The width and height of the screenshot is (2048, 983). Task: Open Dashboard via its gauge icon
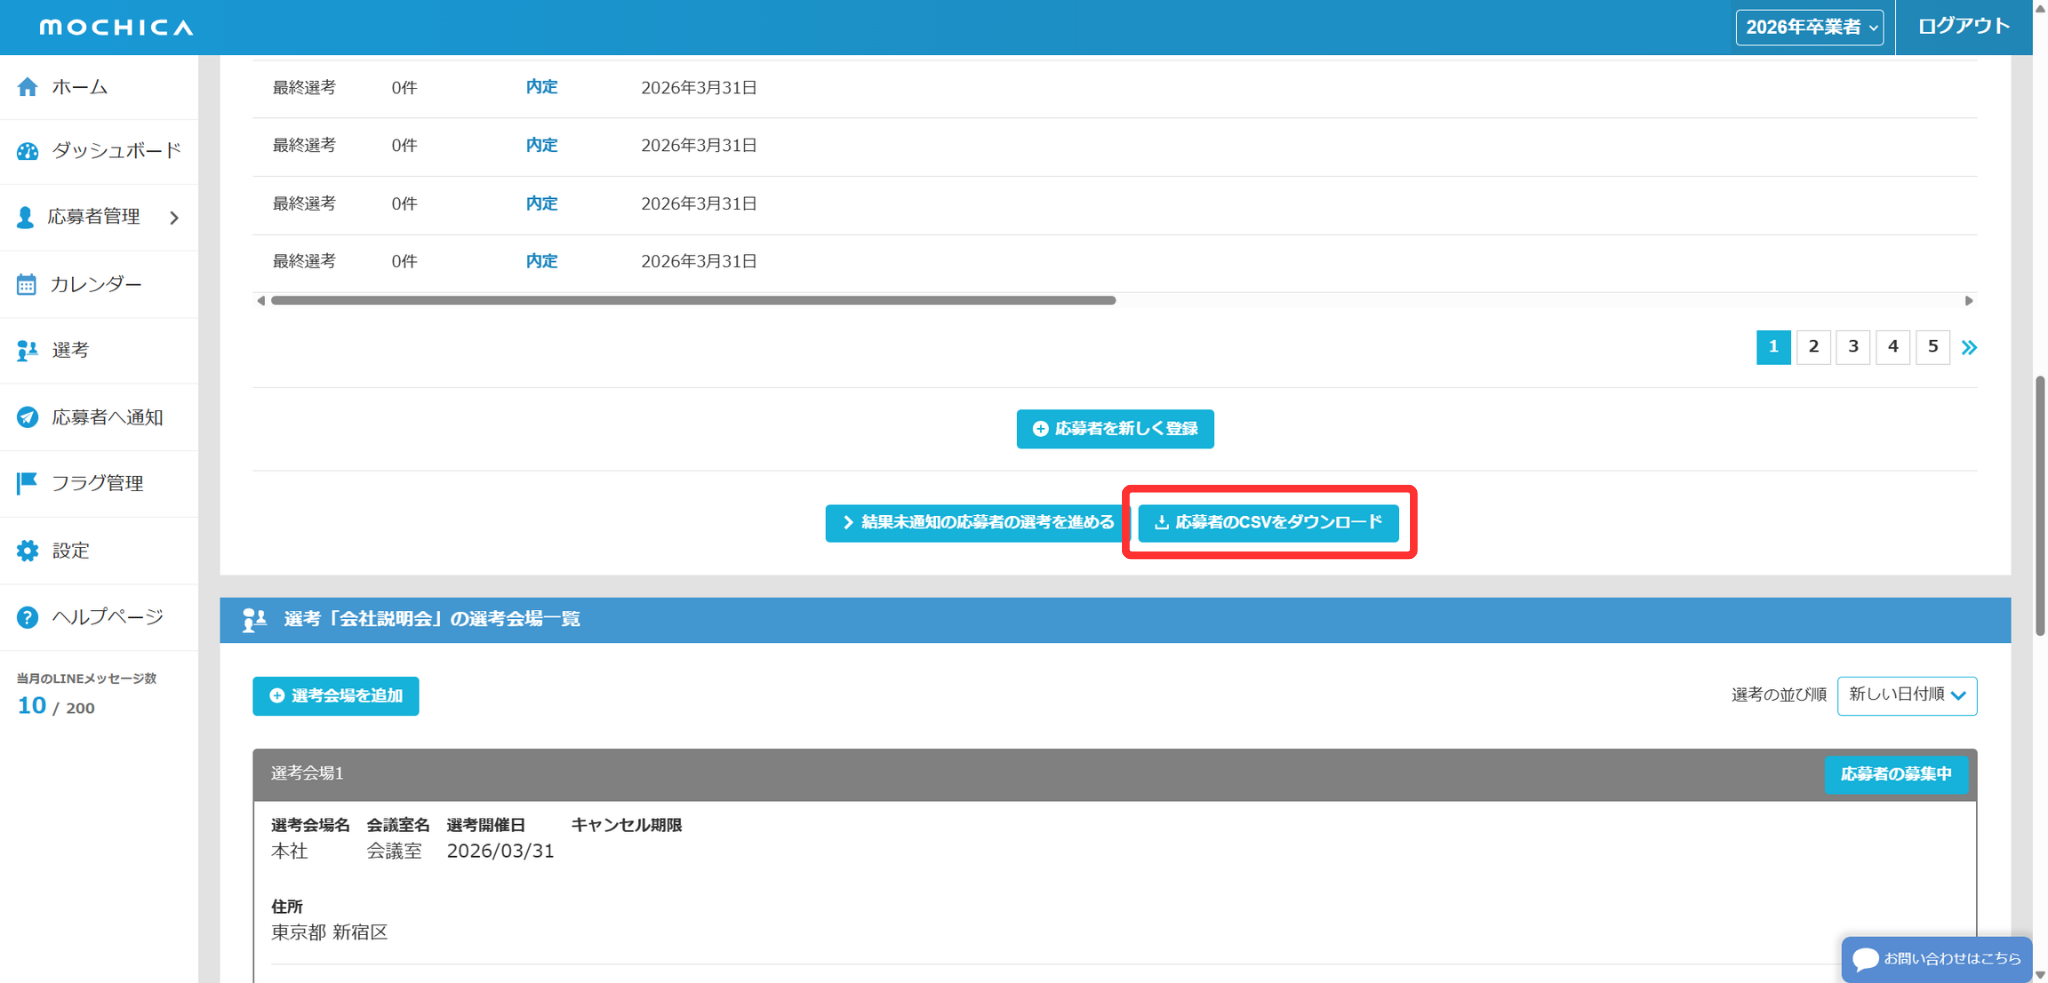coord(27,151)
